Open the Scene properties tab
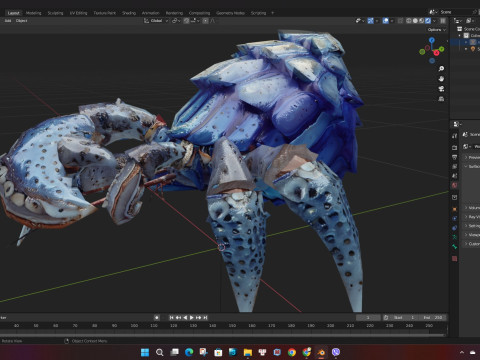This screenshot has width=480, height=360. point(454,176)
